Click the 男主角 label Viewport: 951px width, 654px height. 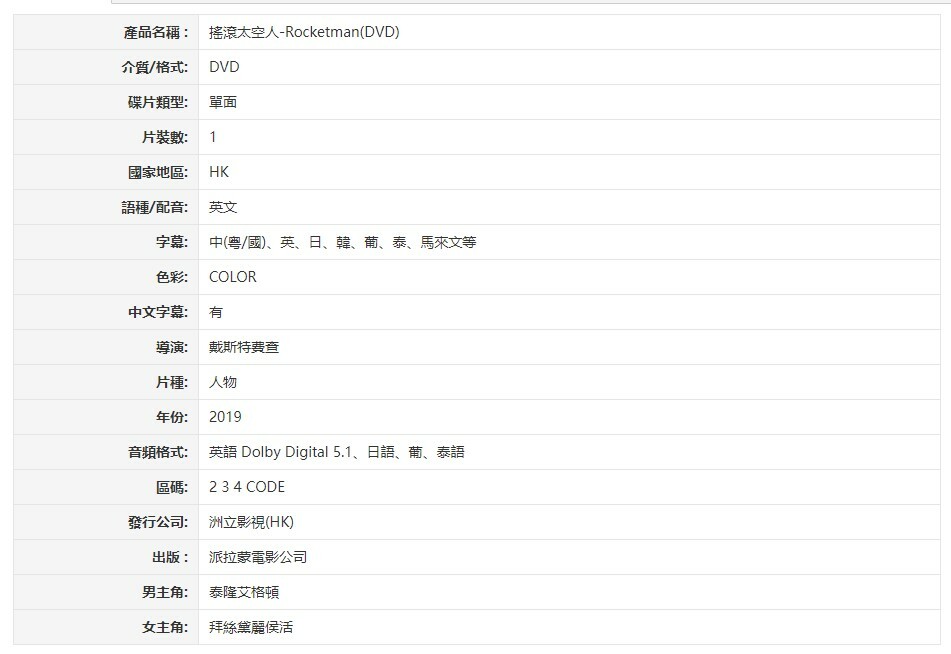164,593
